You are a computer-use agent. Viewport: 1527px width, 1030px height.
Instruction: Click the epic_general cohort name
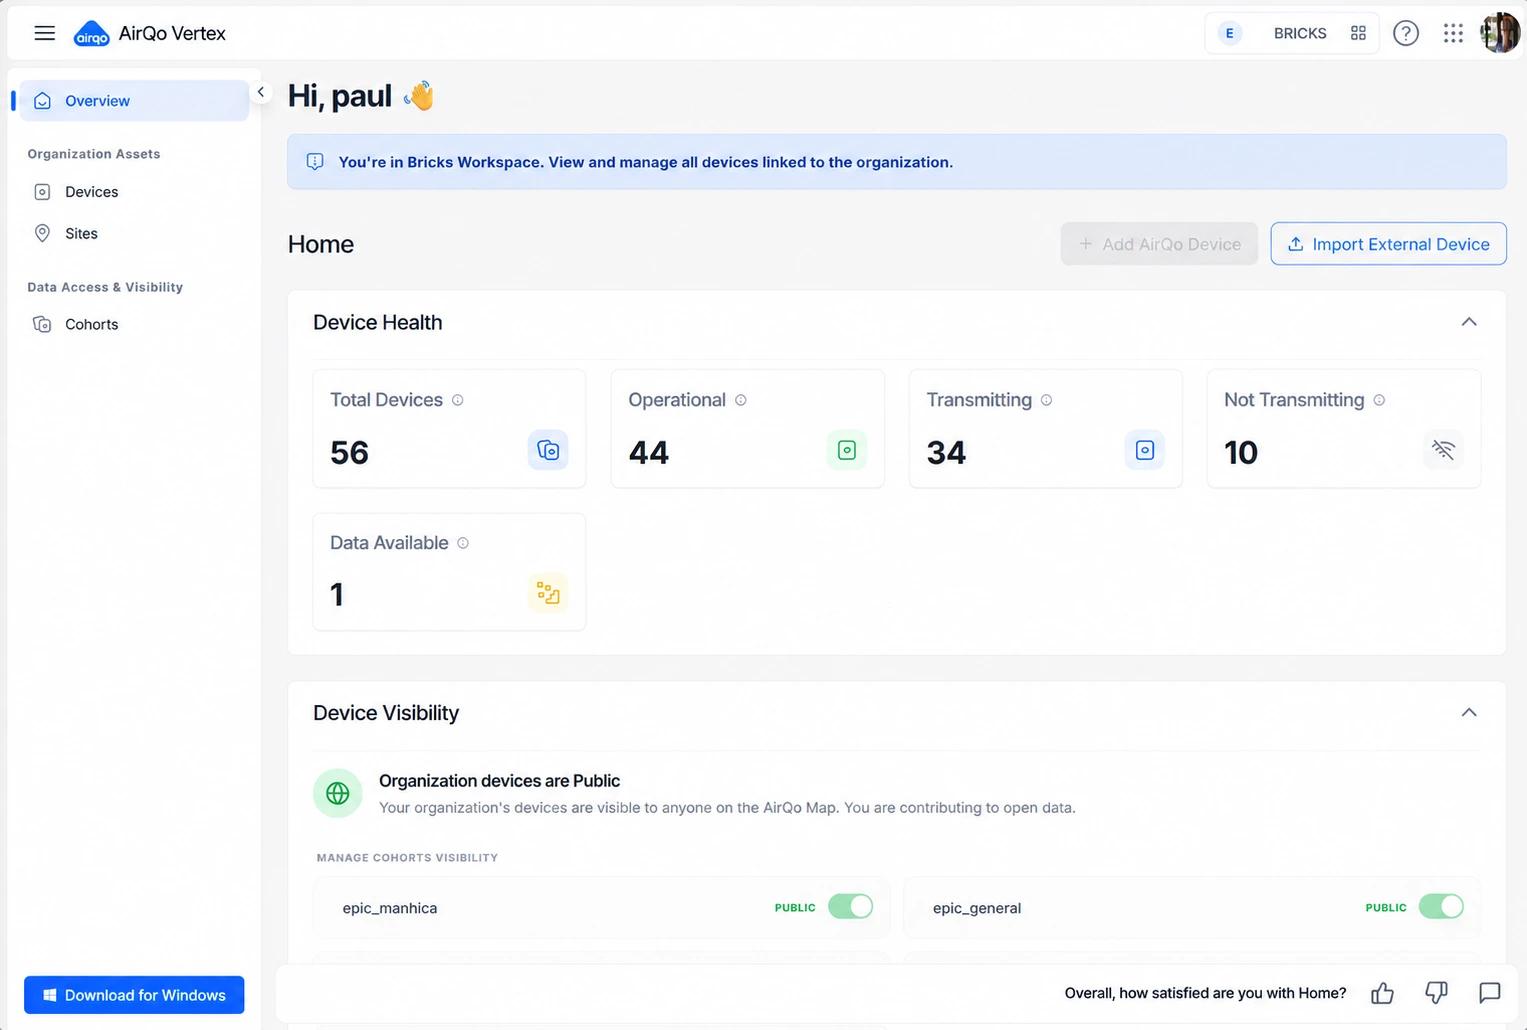pyautogui.click(x=977, y=908)
